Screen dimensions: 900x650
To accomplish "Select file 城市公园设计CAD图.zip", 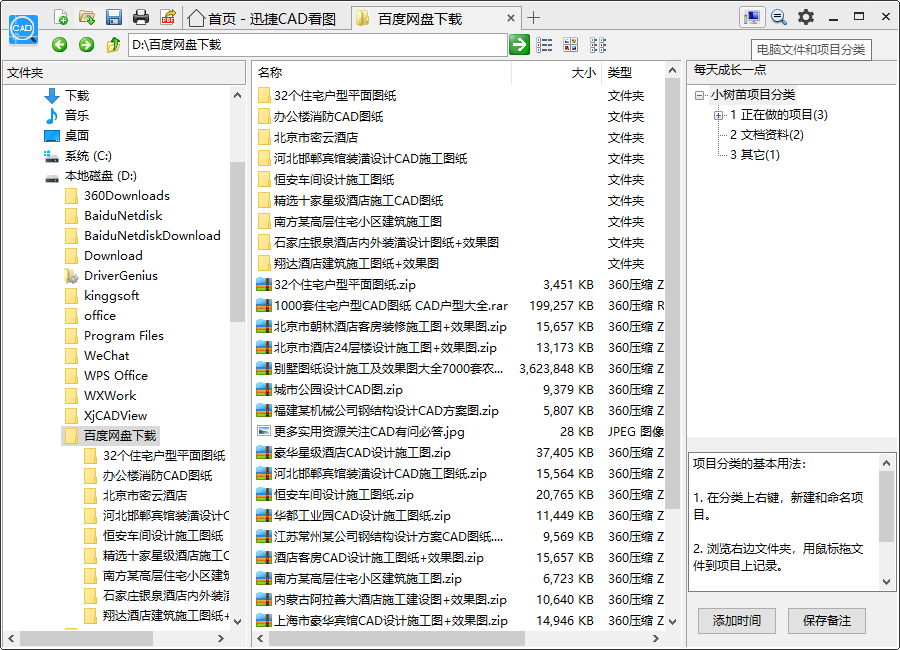I will point(338,390).
